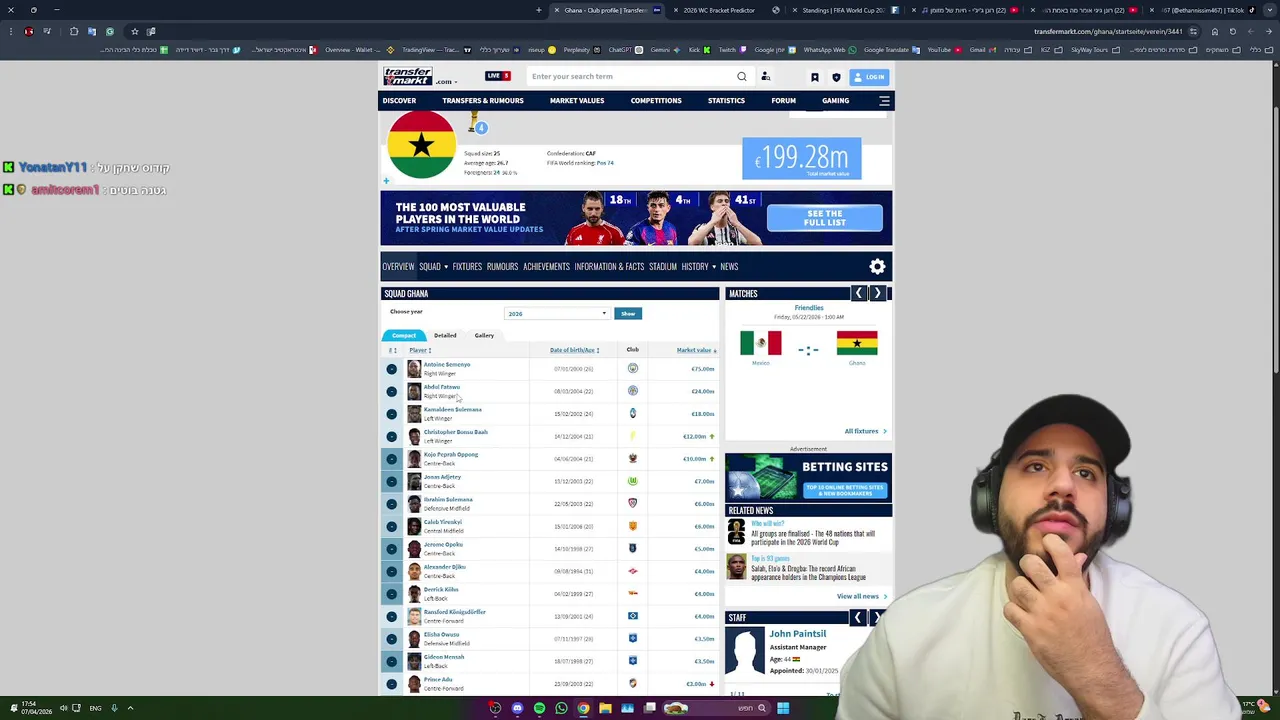Expand the History submenu
1280x720 pixels.
712,267
